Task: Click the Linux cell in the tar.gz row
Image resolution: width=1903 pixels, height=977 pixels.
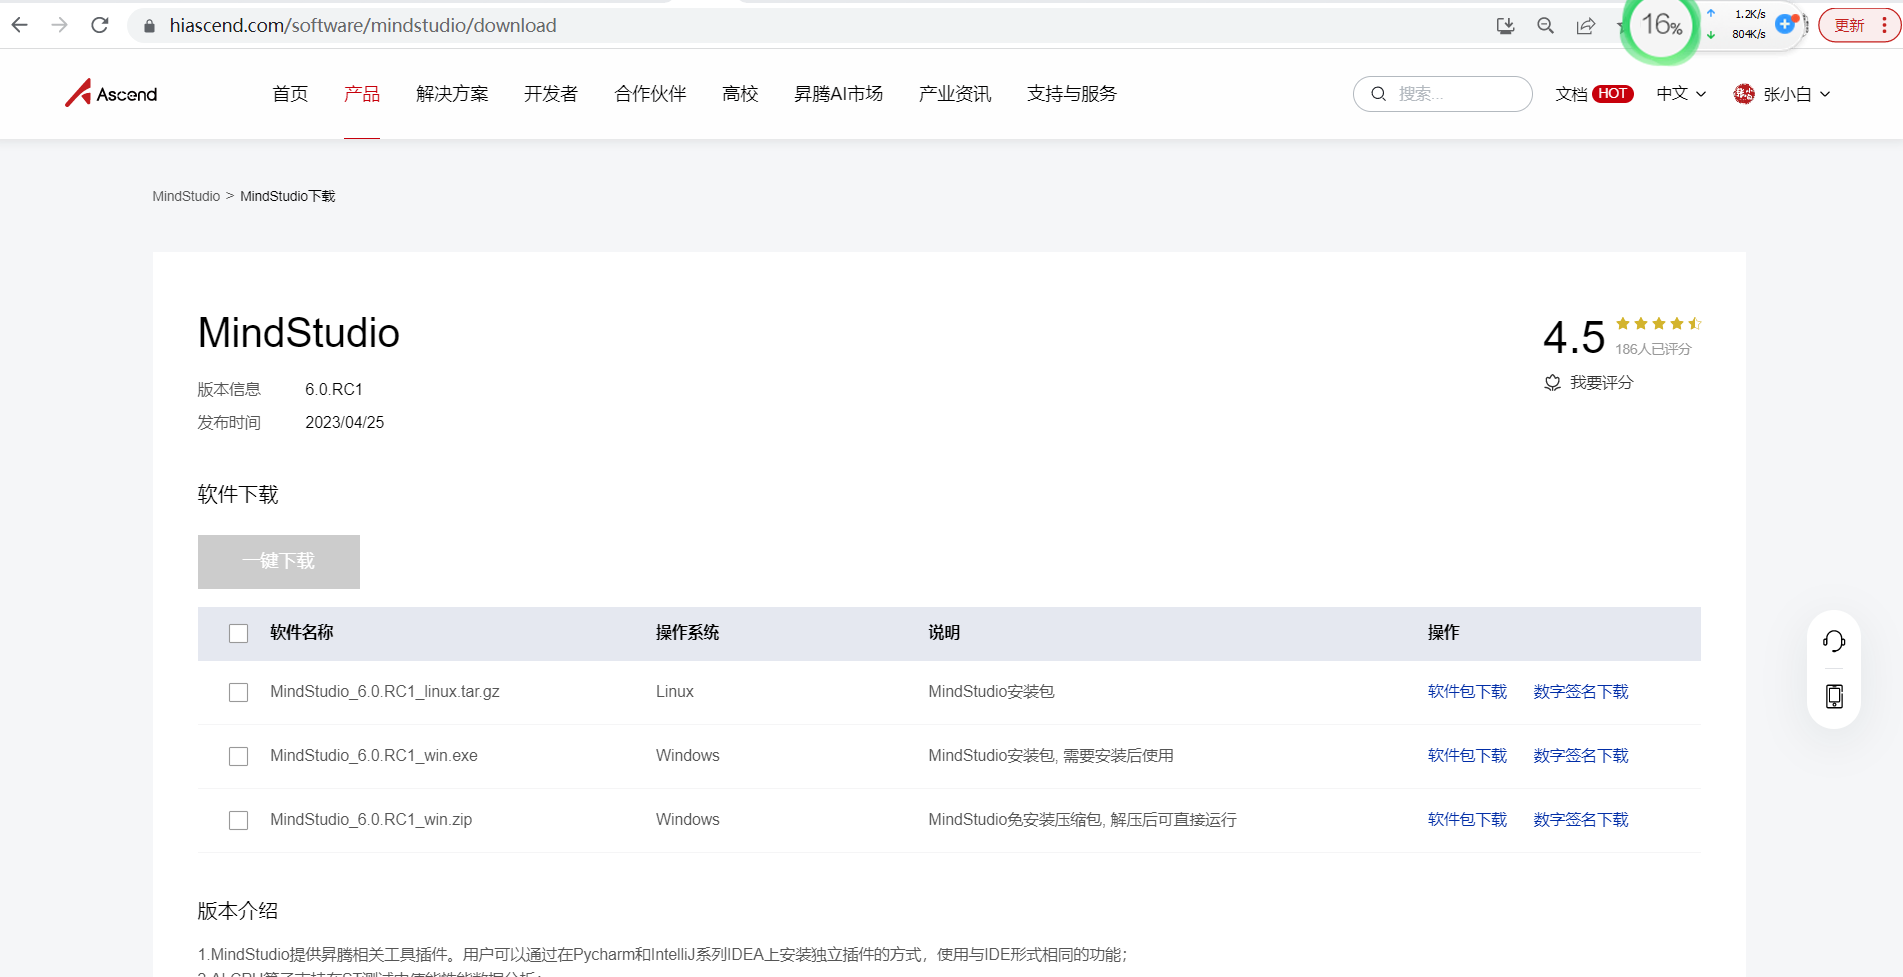Action: (x=675, y=692)
